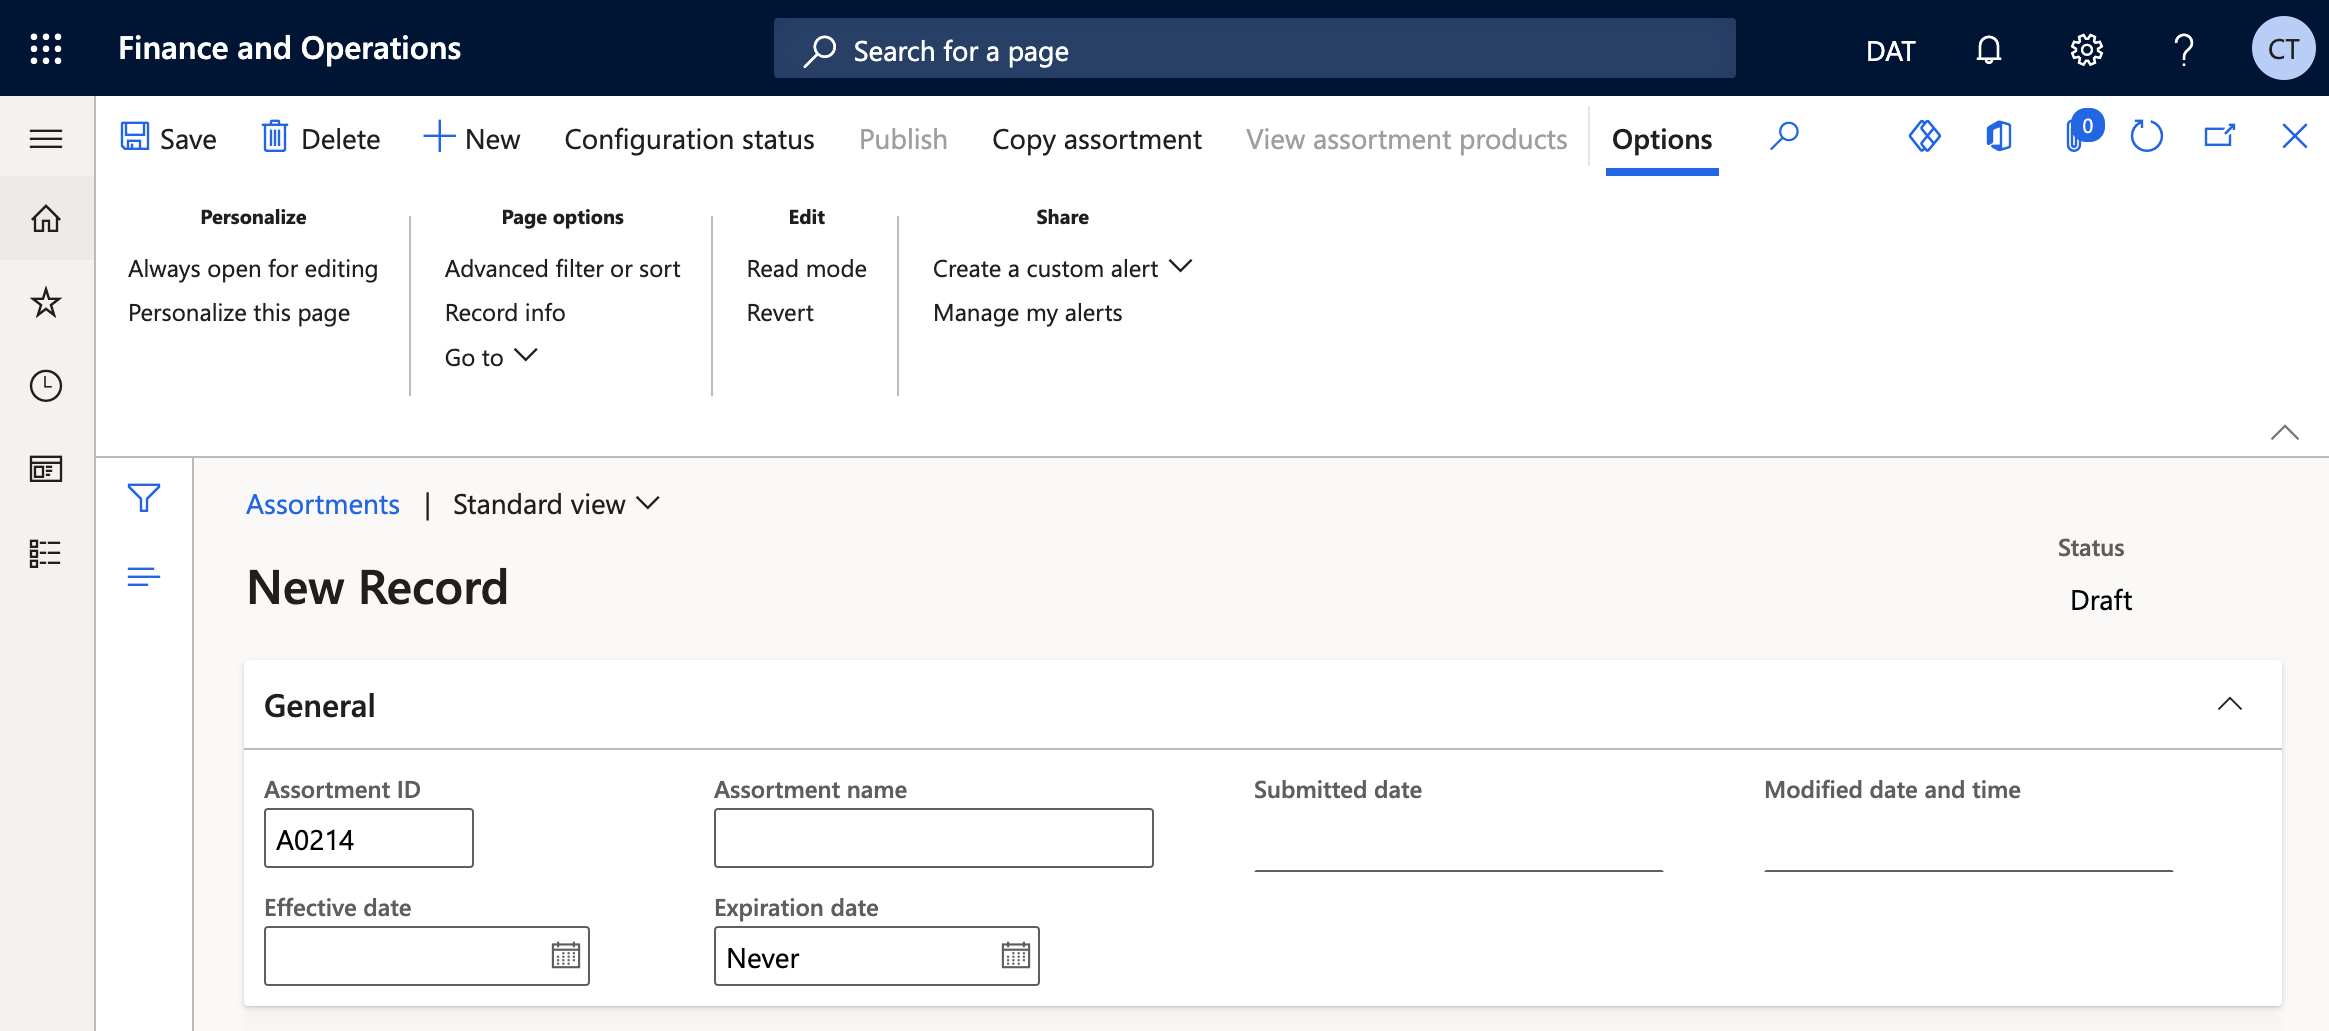Image resolution: width=2329 pixels, height=1031 pixels.
Task: Open Modules list icon in sidebar
Action: pos(46,553)
